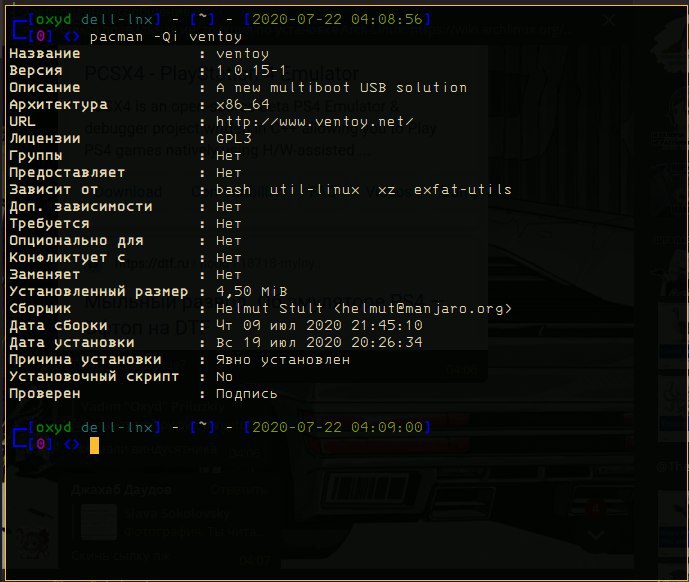The image size is (689, 582).
Task: Click 'Установочный скрипт' field label
Action: click(94, 377)
